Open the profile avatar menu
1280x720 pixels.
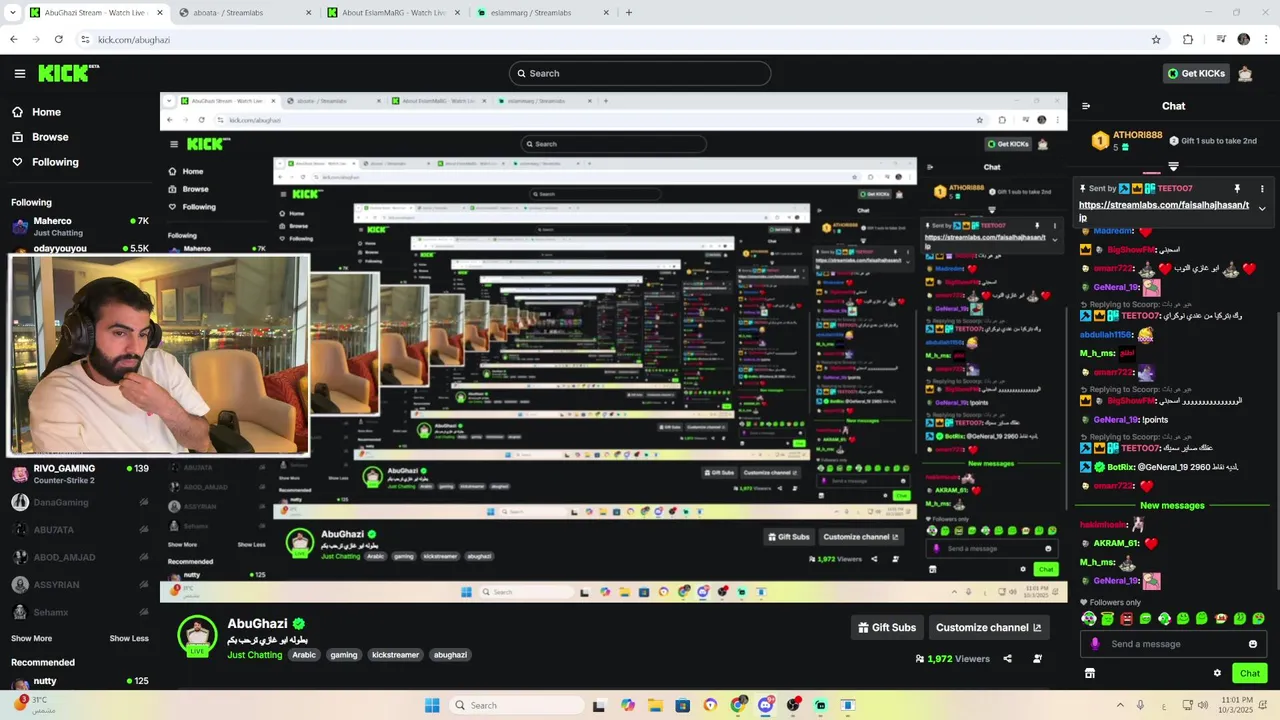(x=1245, y=73)
